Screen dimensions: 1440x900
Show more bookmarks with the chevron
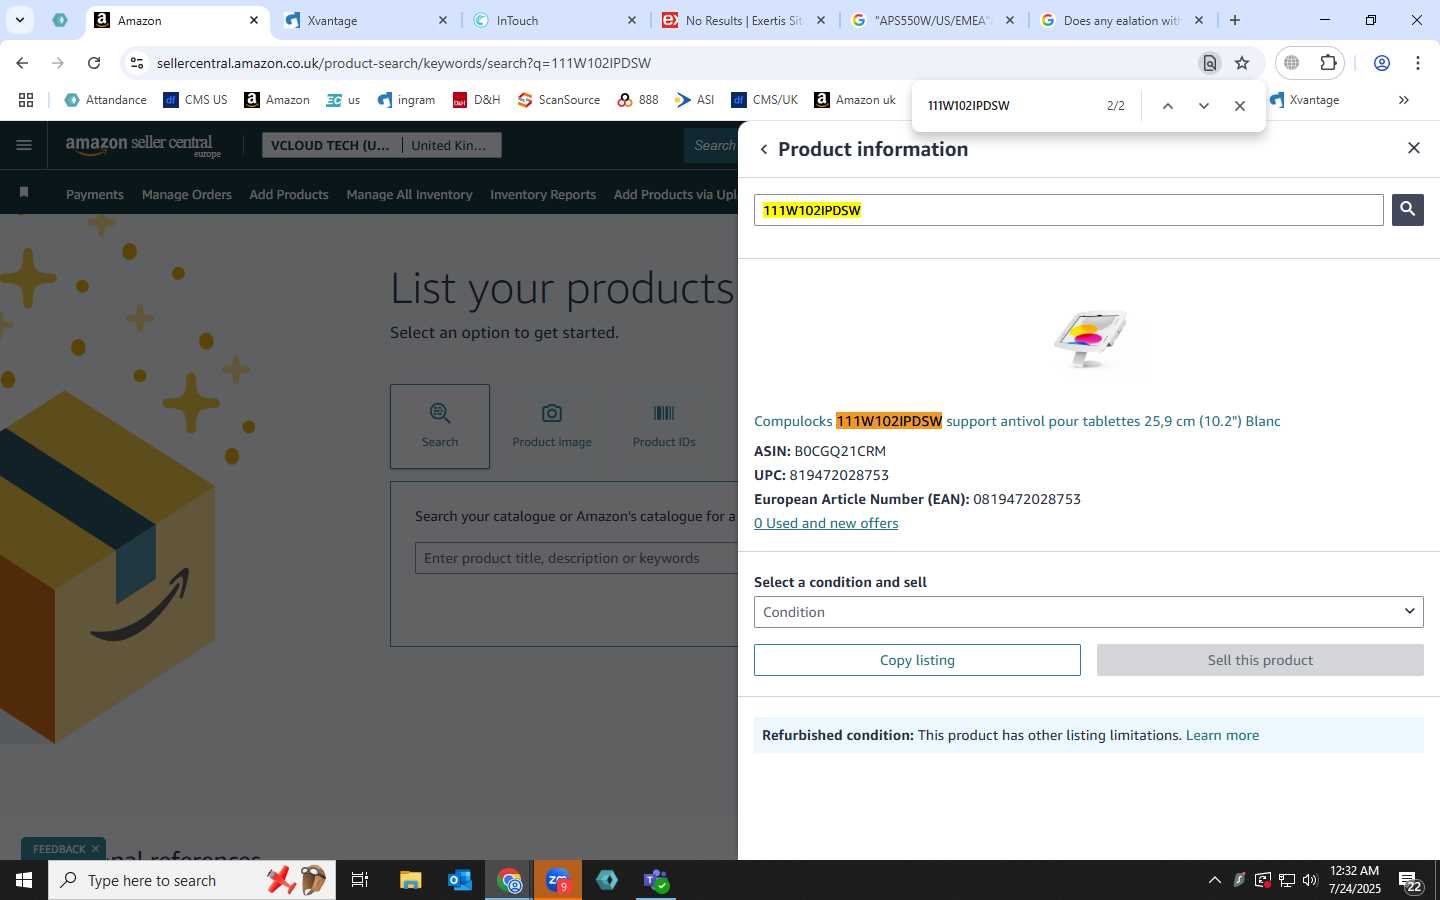pos(1404,100)
